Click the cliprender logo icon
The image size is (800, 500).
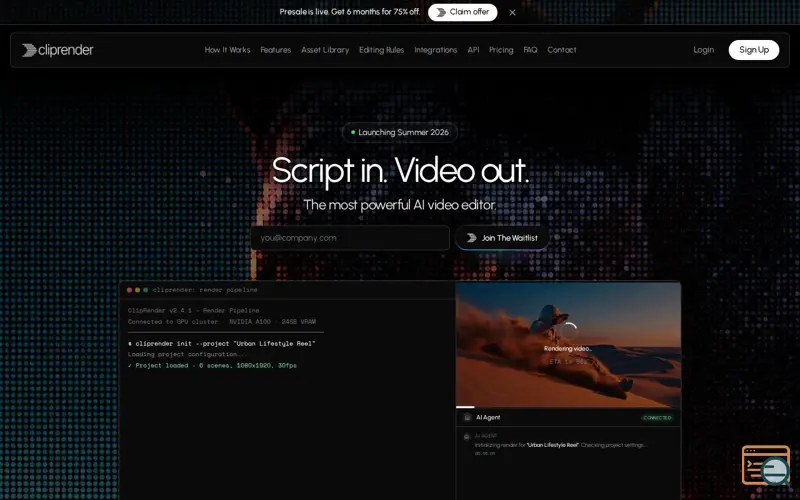click(x=29, y=50)
